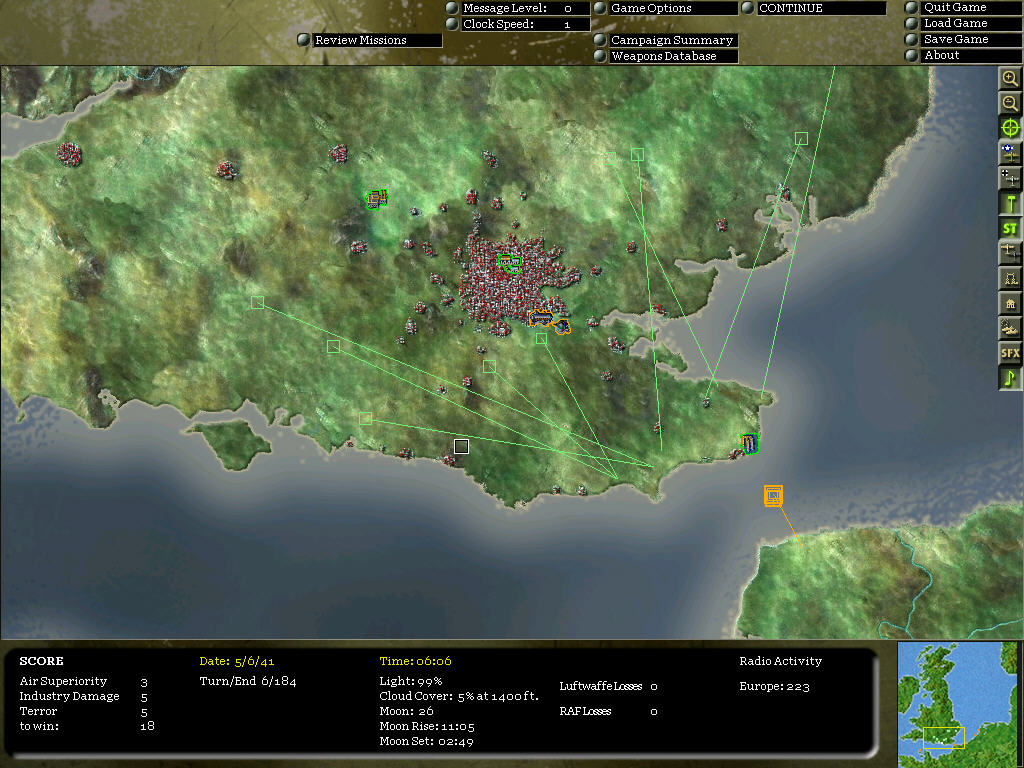Click the Clock Speed value field

568,24
